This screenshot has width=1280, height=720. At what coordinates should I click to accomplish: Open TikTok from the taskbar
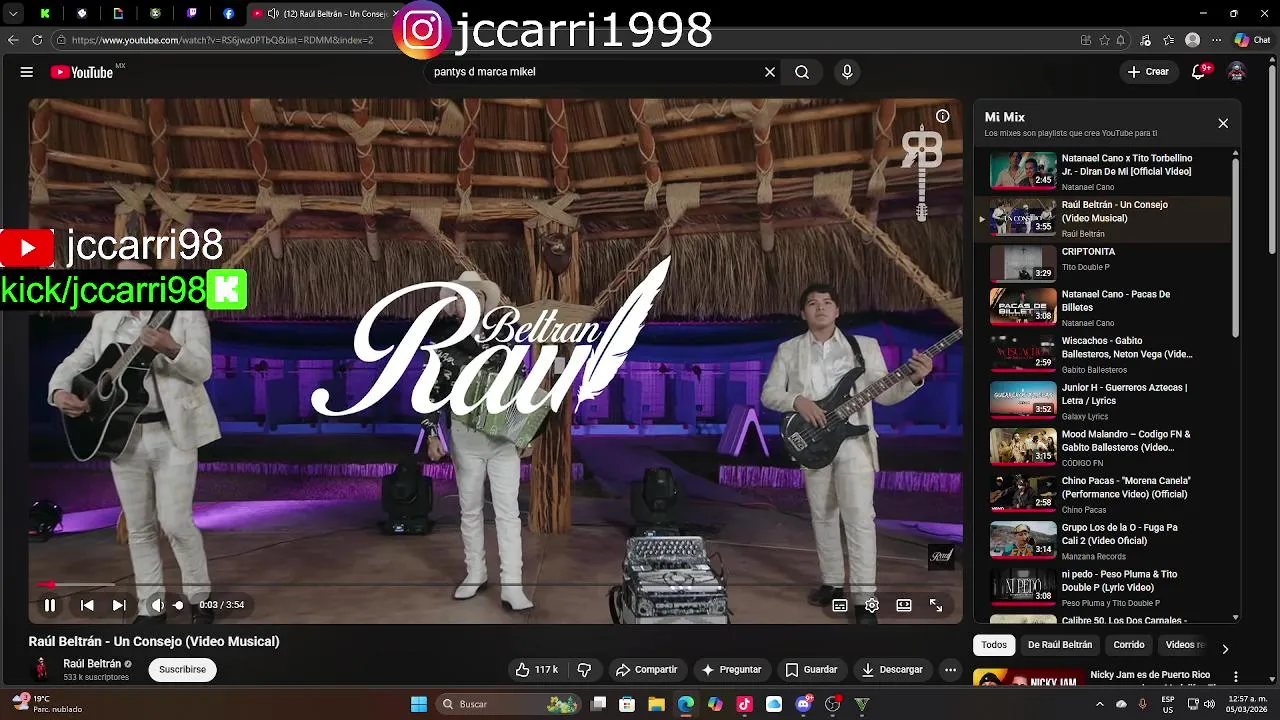click(x=744, y=704)
